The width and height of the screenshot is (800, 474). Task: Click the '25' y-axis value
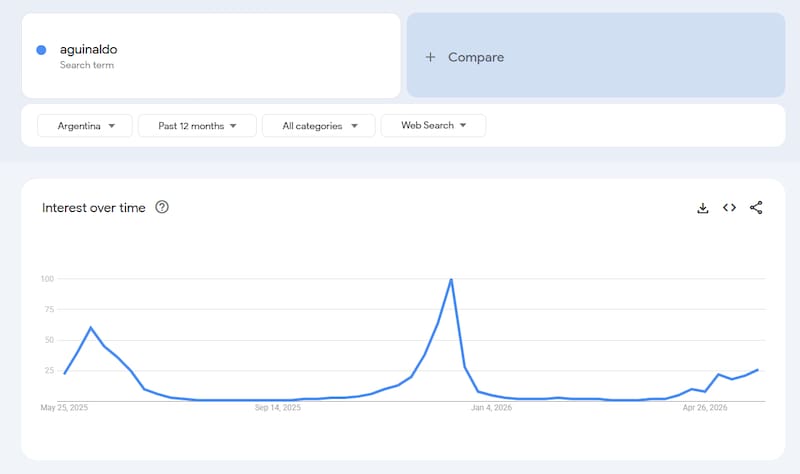coord(49,370)
